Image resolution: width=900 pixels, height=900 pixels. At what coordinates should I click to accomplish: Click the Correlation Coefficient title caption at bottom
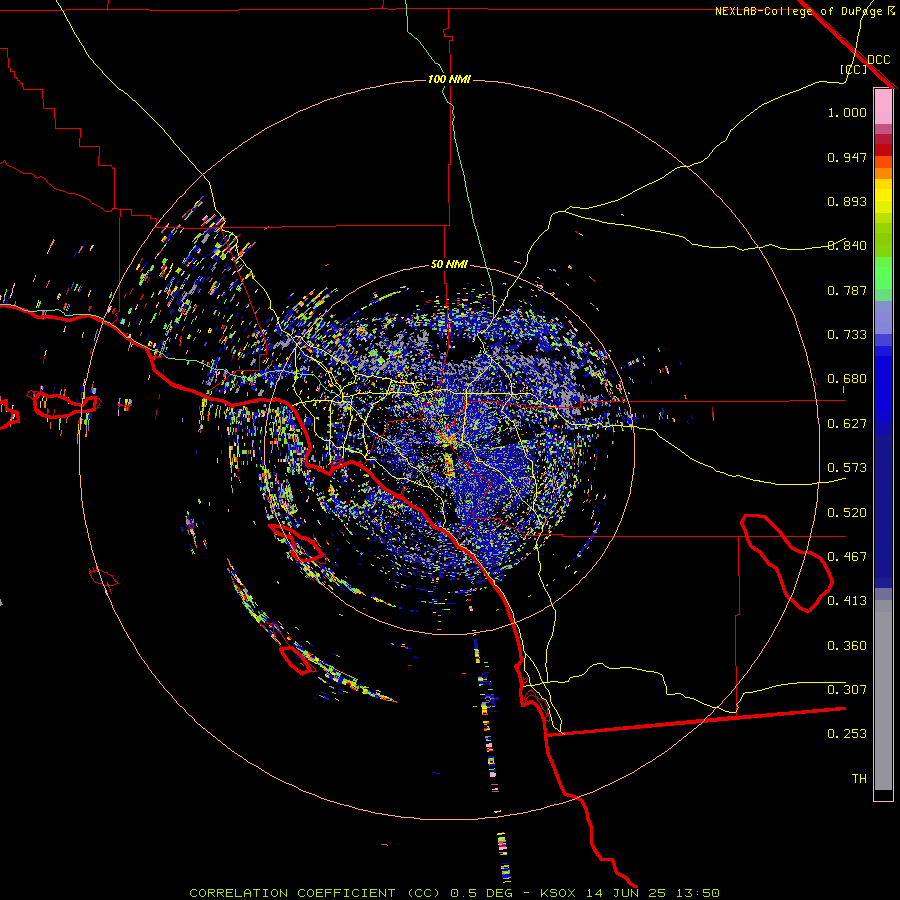coord(455,893)
